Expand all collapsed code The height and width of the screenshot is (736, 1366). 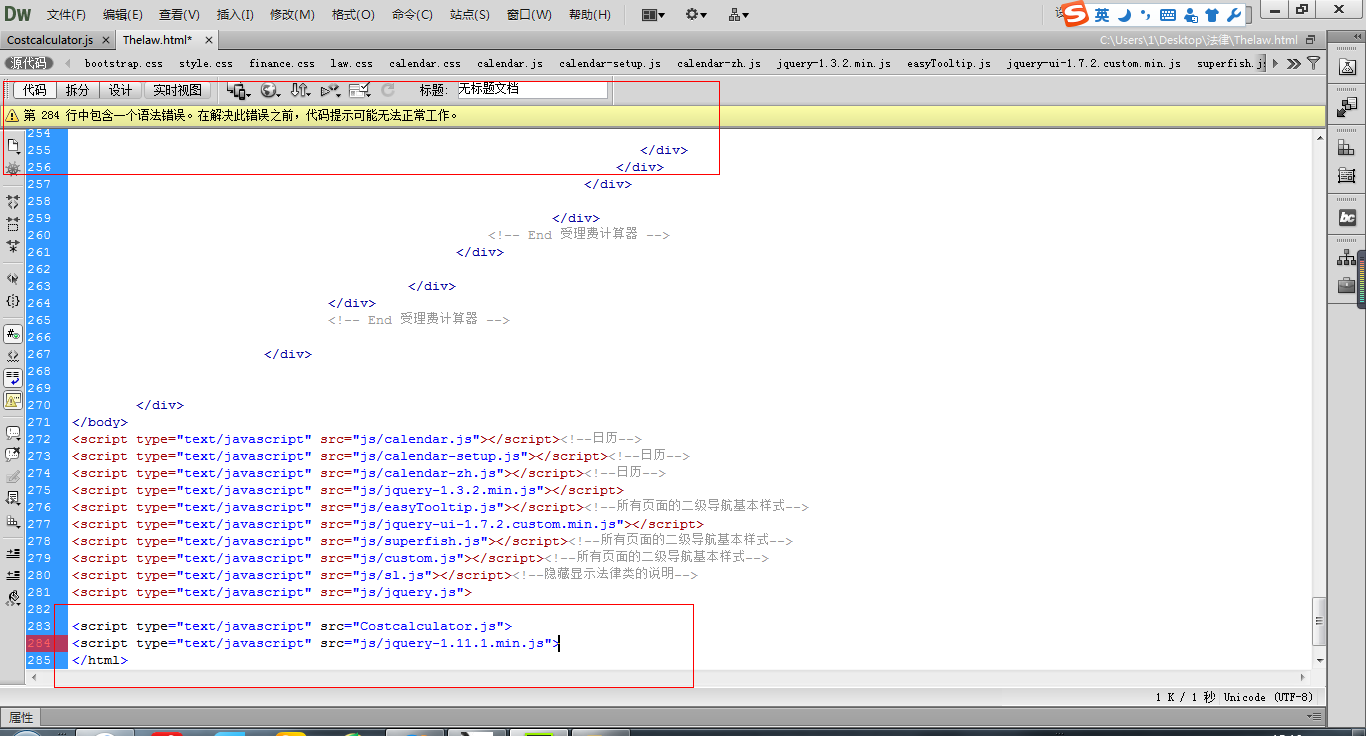click(13, 245)
